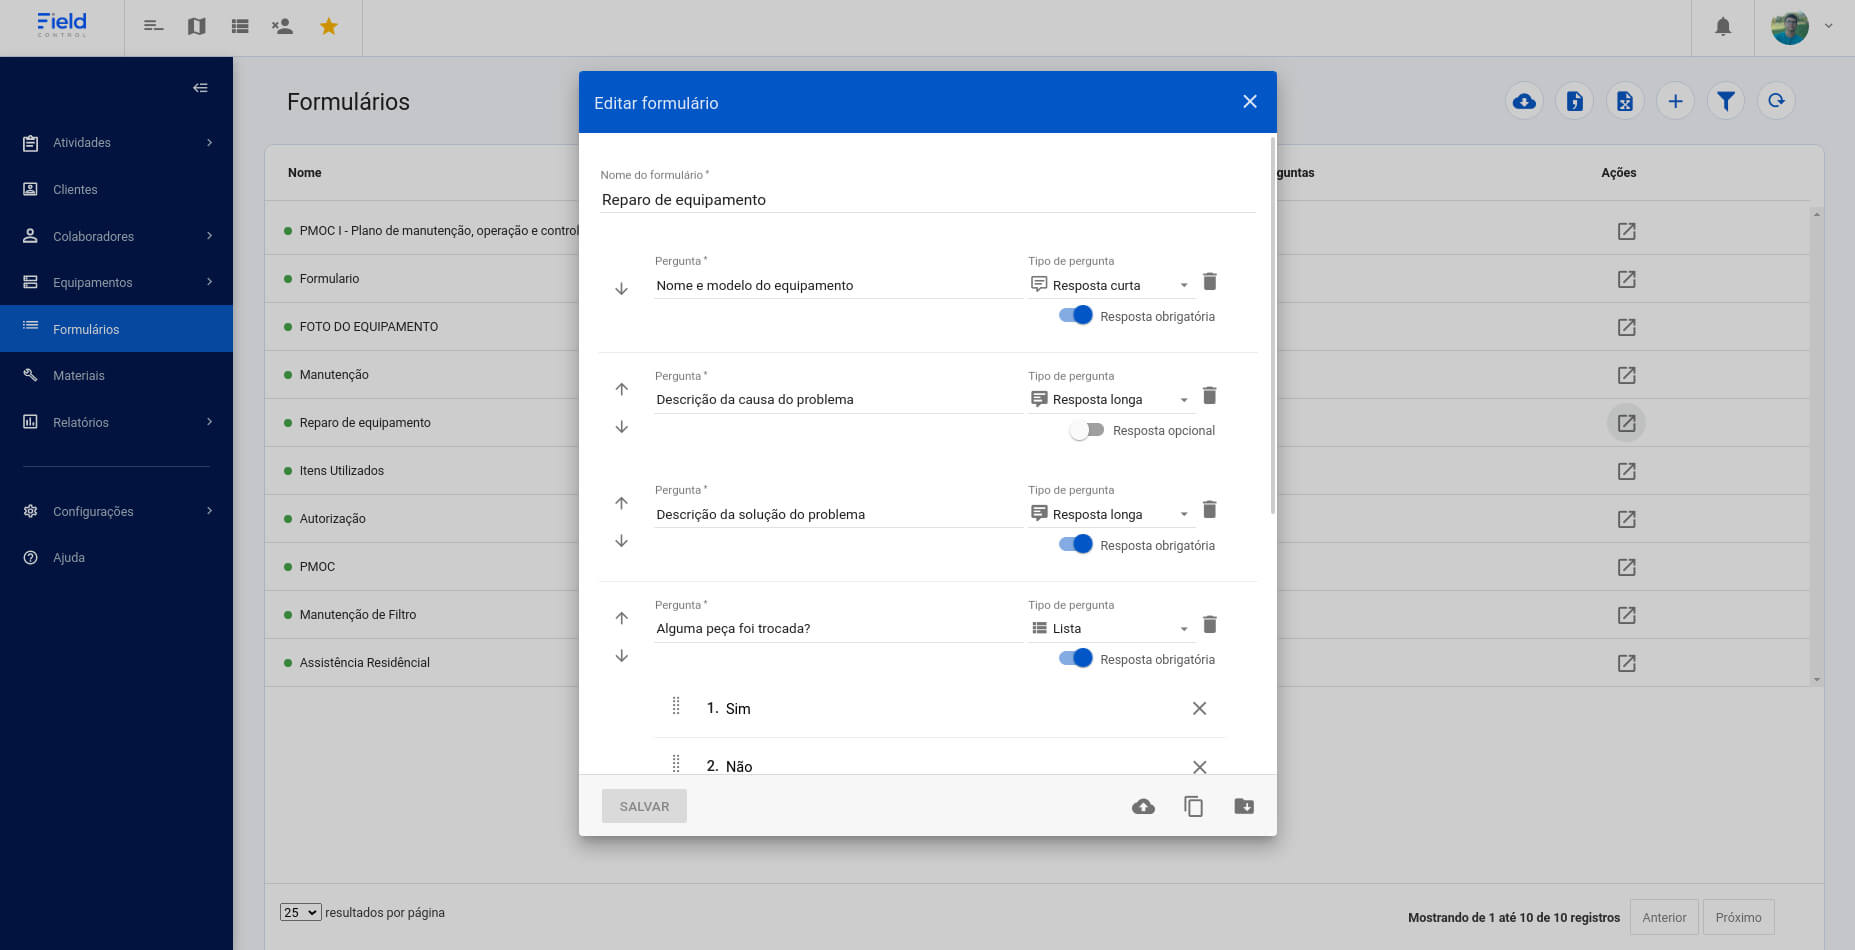This screenshot has width=1855, height=950.
Task: Go to Clientes in the sidebar
Action: (x=75, y=190)
